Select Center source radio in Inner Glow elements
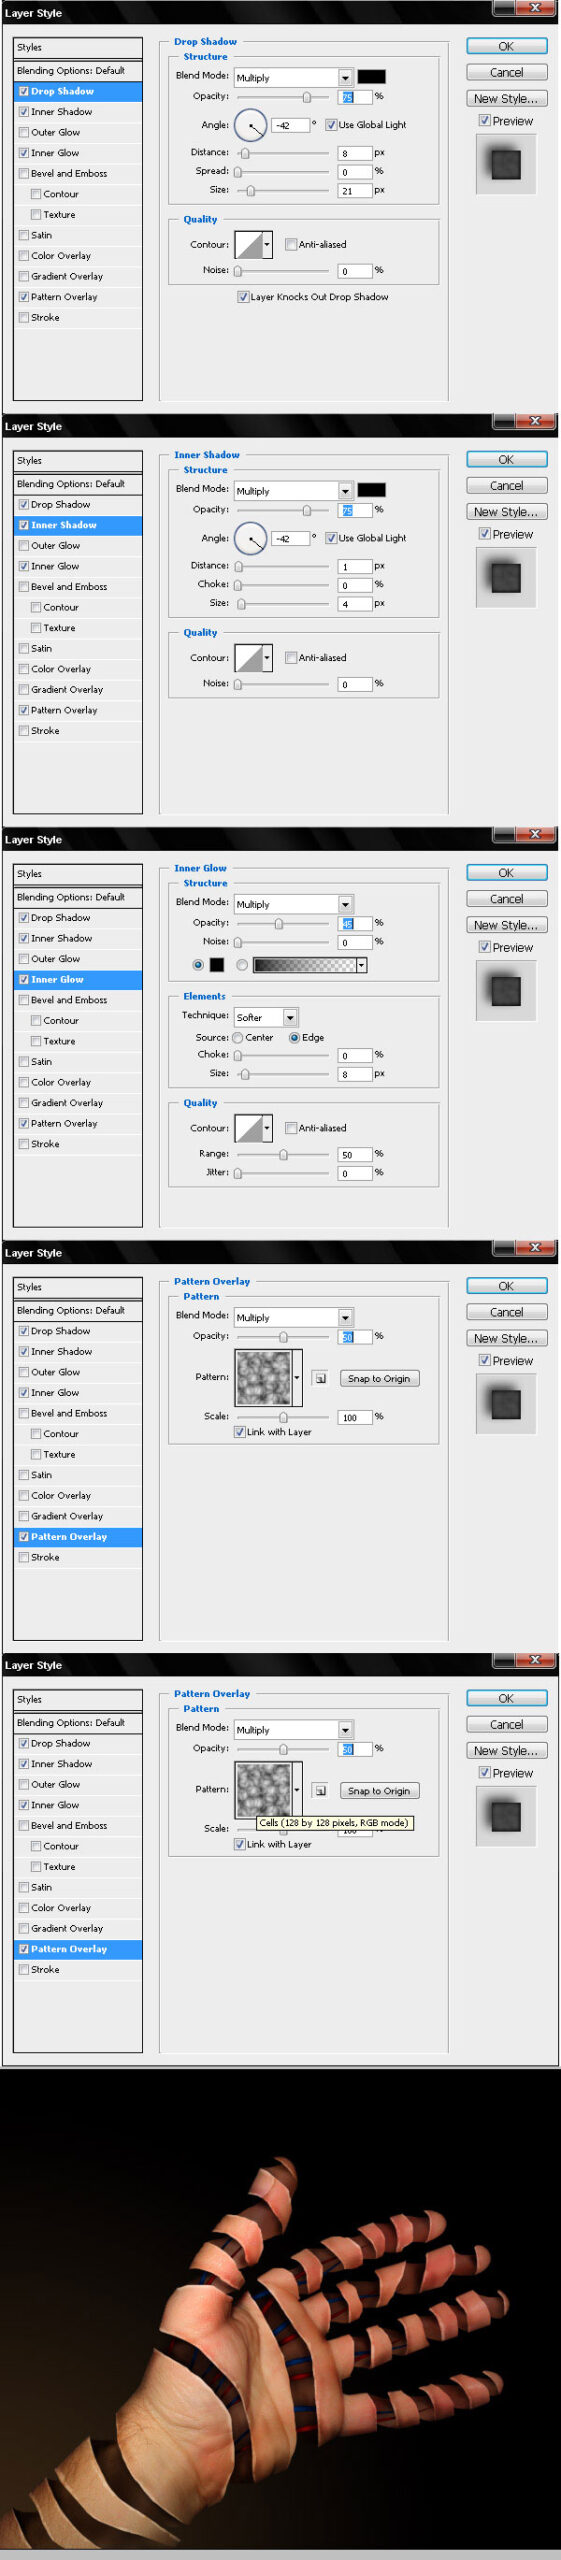 click(x=238, y=1038)
